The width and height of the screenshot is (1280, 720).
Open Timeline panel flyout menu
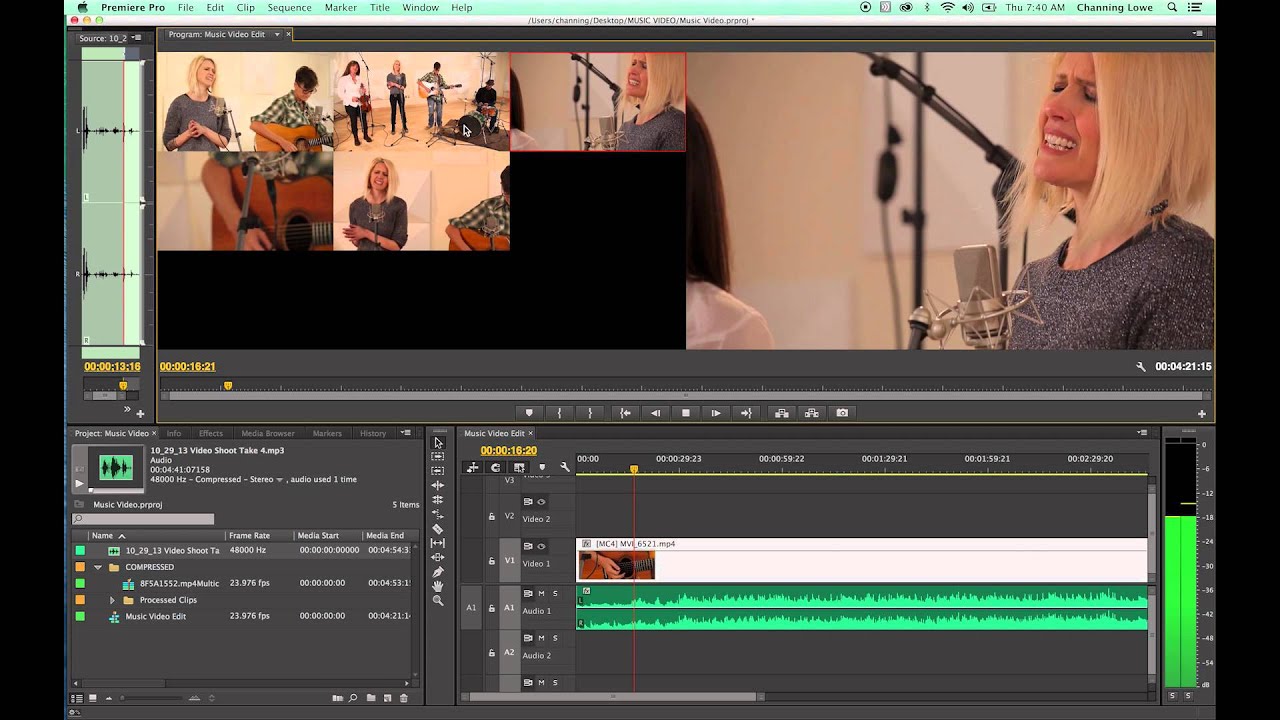coord(1142,433)
